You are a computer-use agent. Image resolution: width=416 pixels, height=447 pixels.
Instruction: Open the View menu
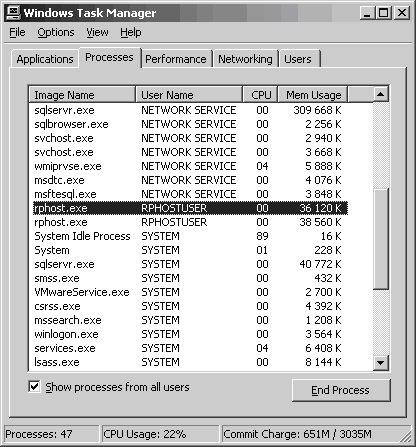pos(97,32)
